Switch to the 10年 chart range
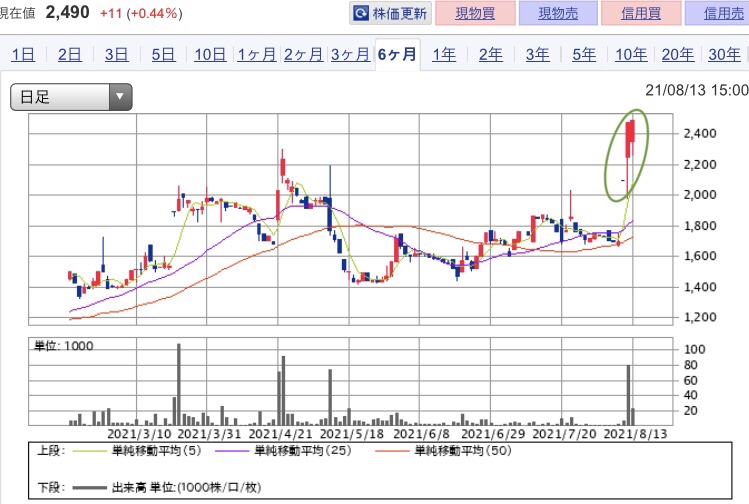The width and height of the screenshot is (749, 504). [x=631, y=55]
